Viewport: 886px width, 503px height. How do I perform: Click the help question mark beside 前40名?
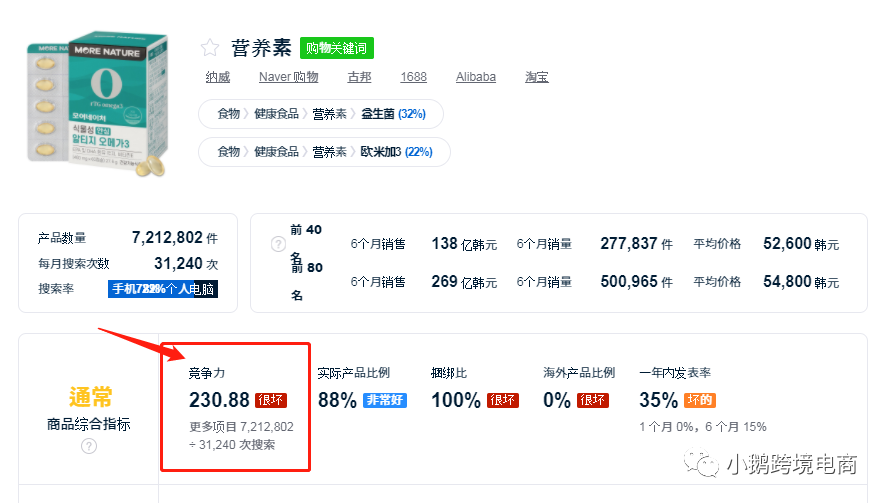tap(278, 244)
